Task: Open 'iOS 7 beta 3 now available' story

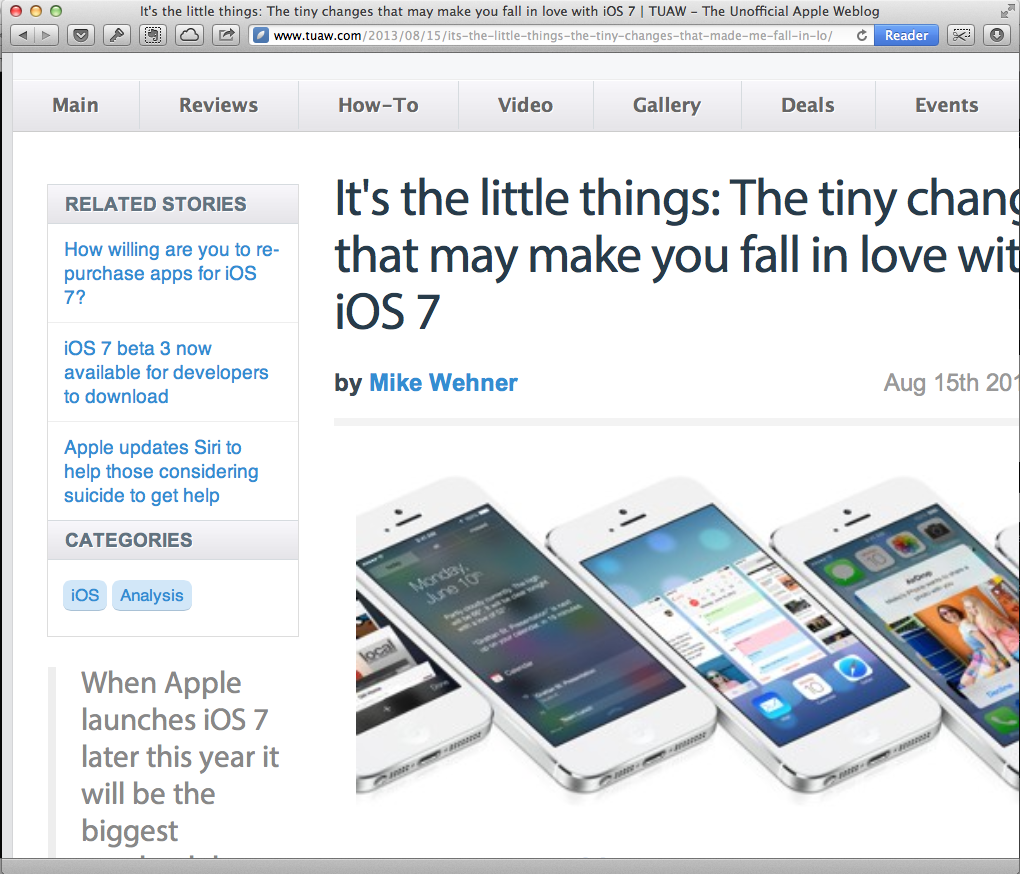Action: [166, 373]
